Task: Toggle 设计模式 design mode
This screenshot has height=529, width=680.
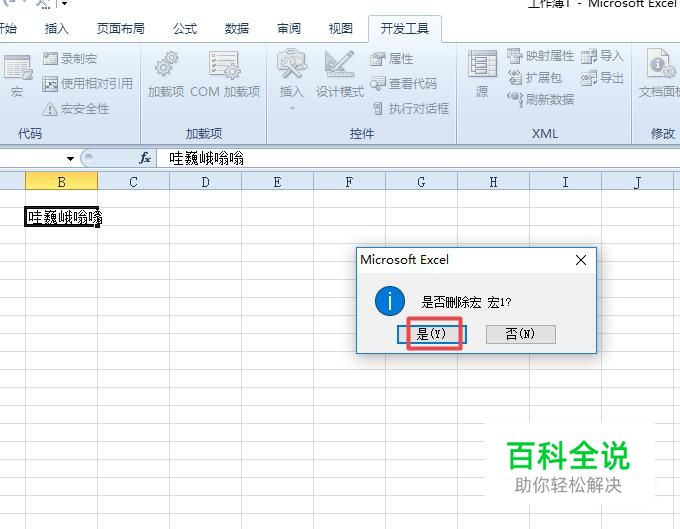Action: (x=340, y=75)
